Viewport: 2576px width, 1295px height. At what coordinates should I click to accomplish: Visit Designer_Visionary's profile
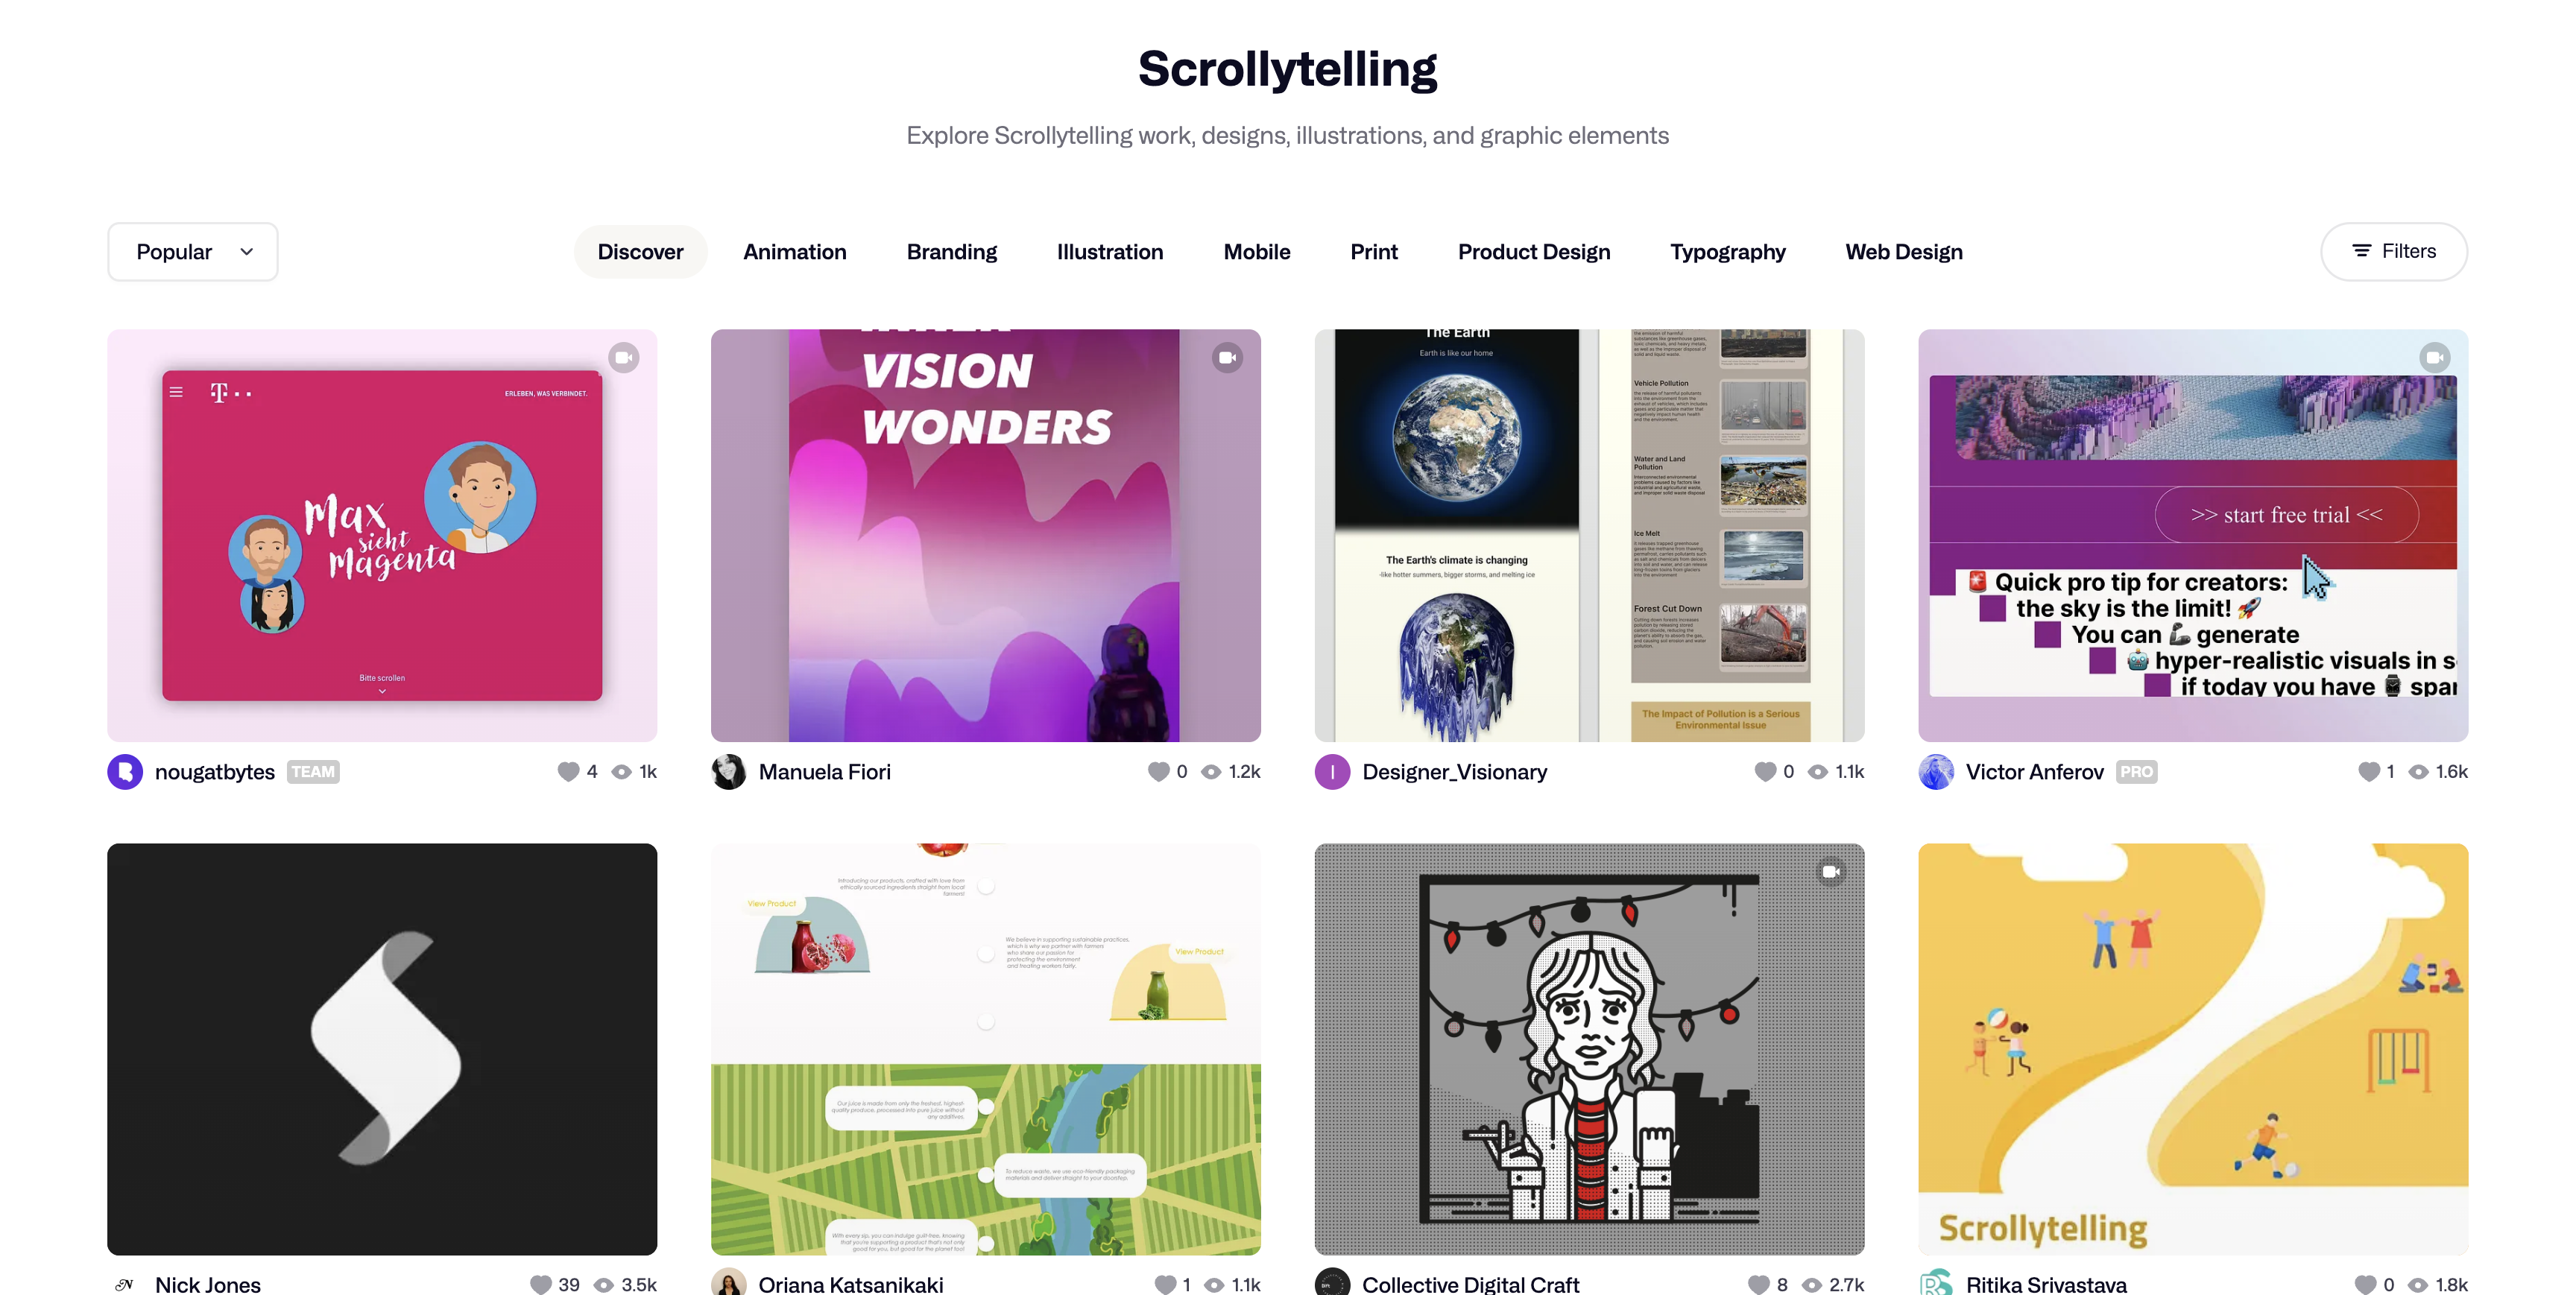[1454, 771]
